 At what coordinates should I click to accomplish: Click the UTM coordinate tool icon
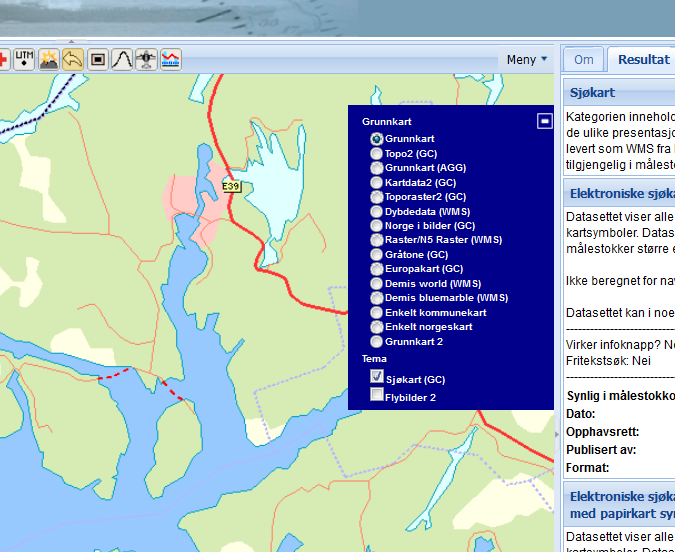click(x=23, y=60)
